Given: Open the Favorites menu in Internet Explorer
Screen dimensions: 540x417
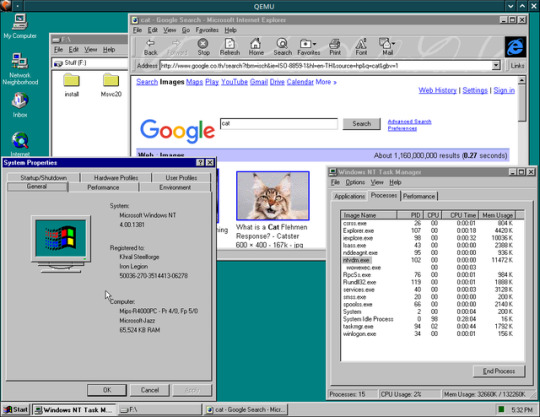Looking at the screenshot, I should click(x=207, y=30).
